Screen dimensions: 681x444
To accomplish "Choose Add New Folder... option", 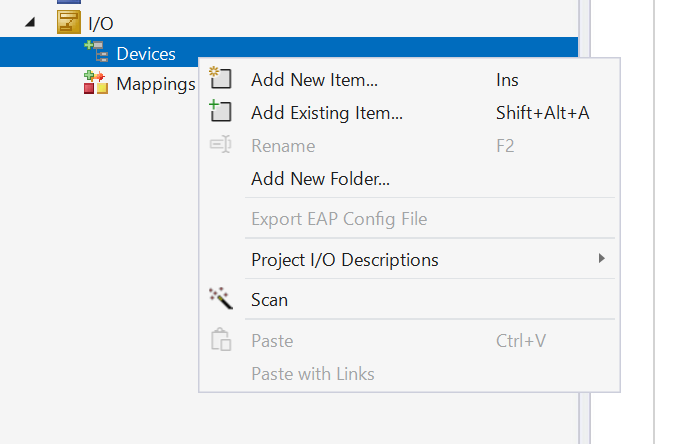I will tap(320, 179).
